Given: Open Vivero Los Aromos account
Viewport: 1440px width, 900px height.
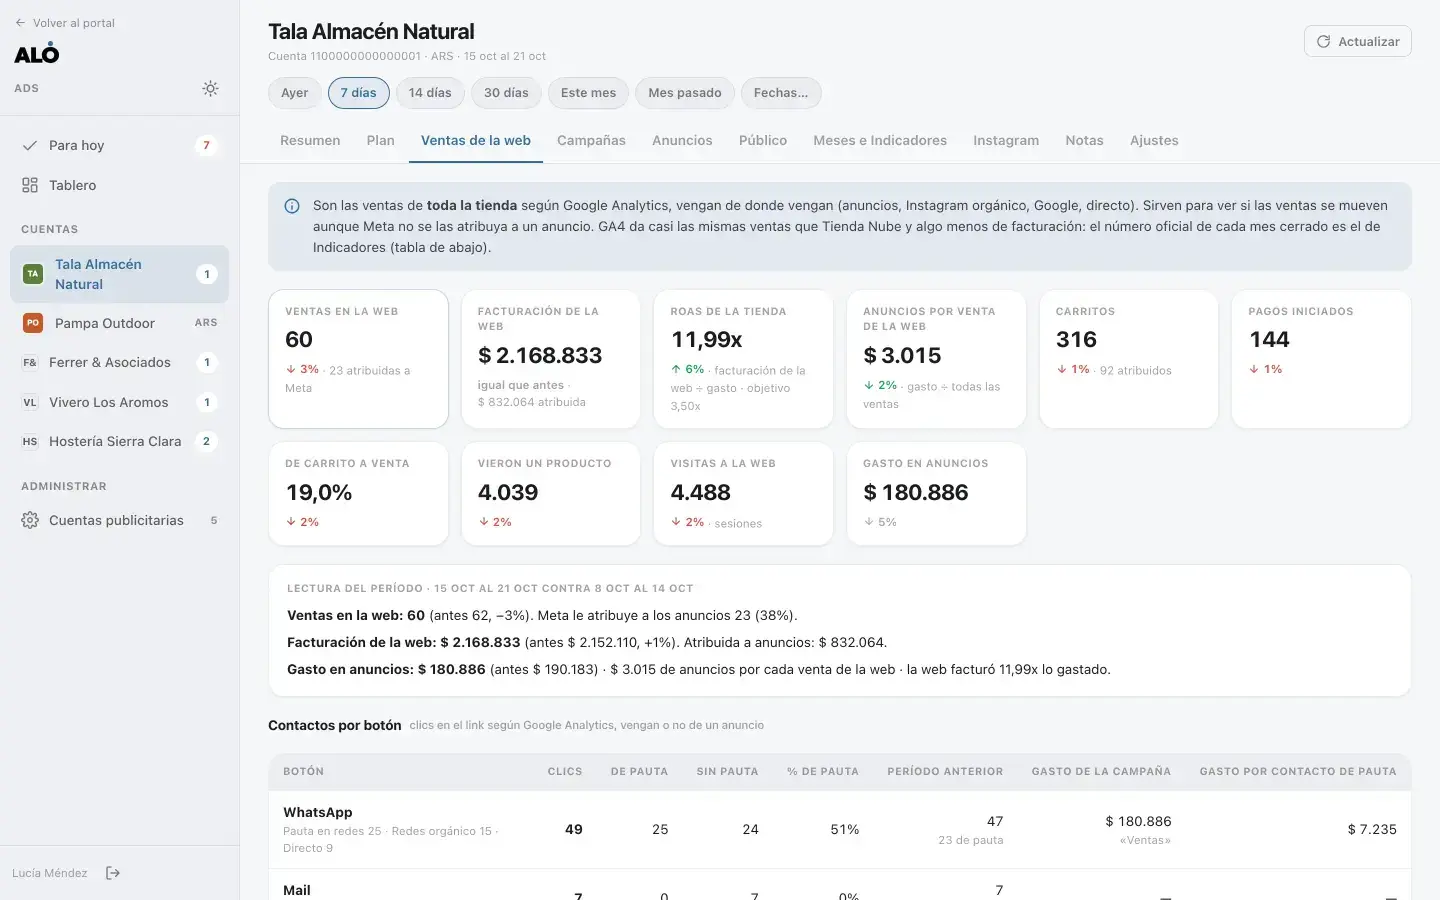Looking at the screenshot, I should click(120, 402).
